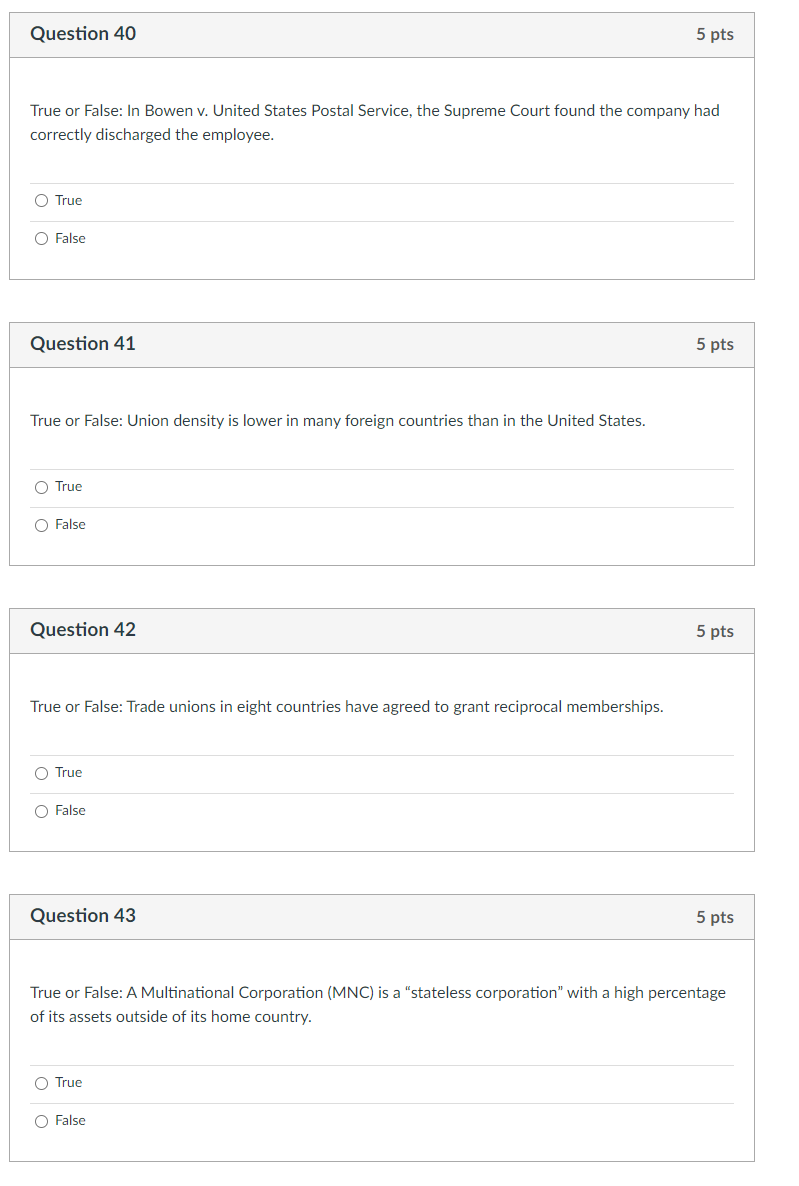The width and height of the screenshot is (799, 1186).
Task: Click the Multinational Corporation question text
Action: [378, 1004]
